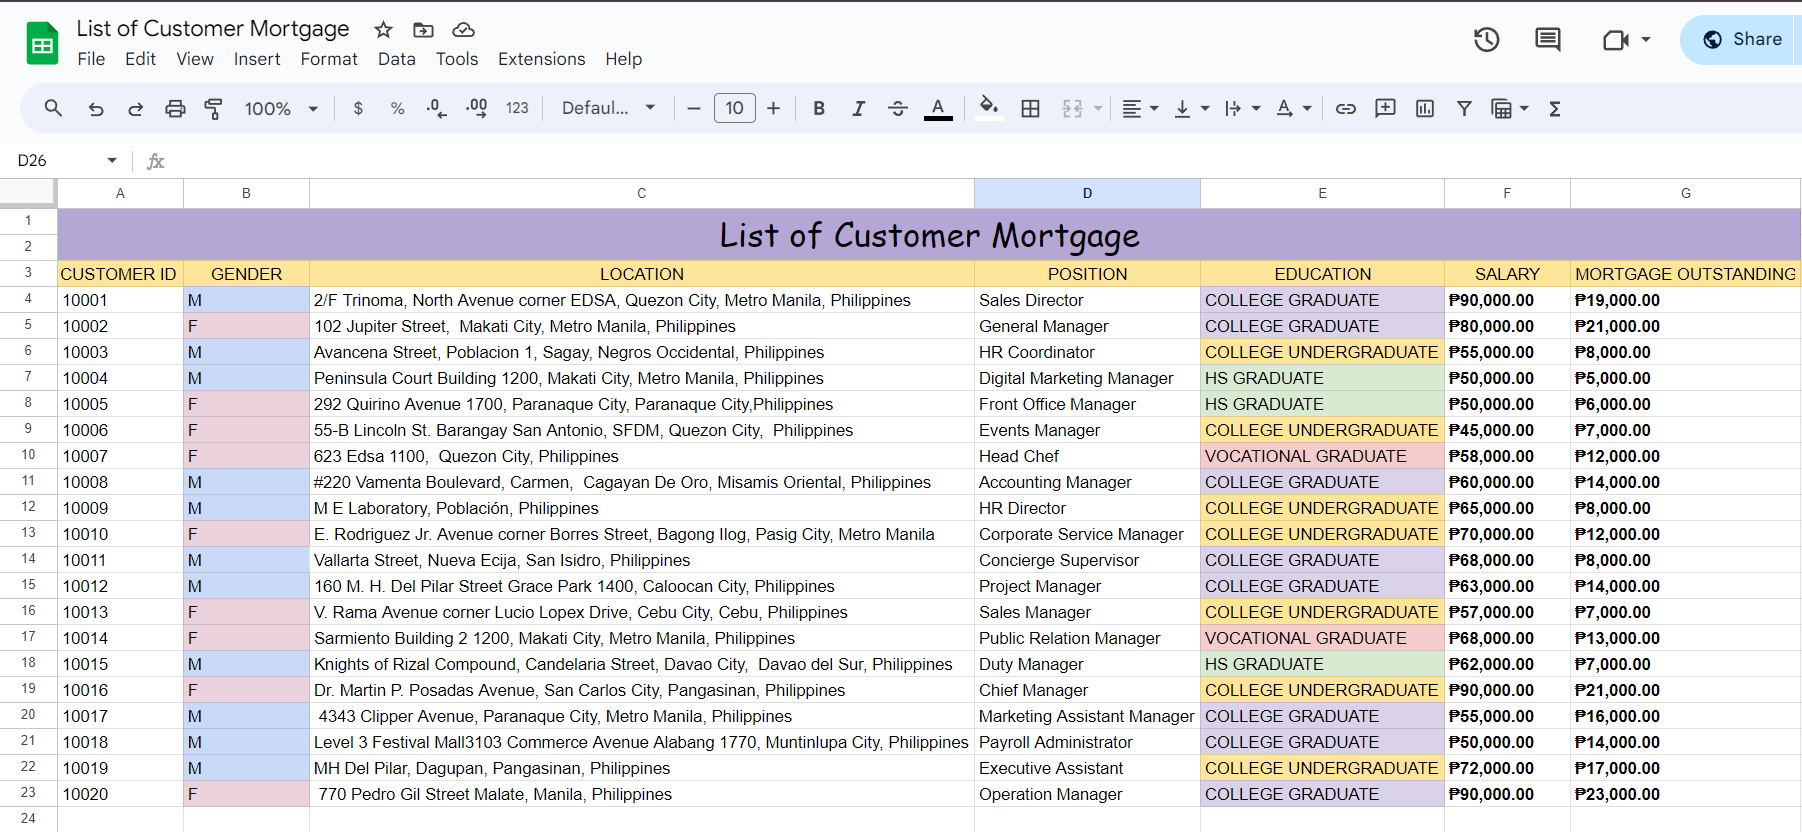The height and width of the screenshot is (832, 1802).
Task: Open the Format menu
Action: tap(329, 59)
